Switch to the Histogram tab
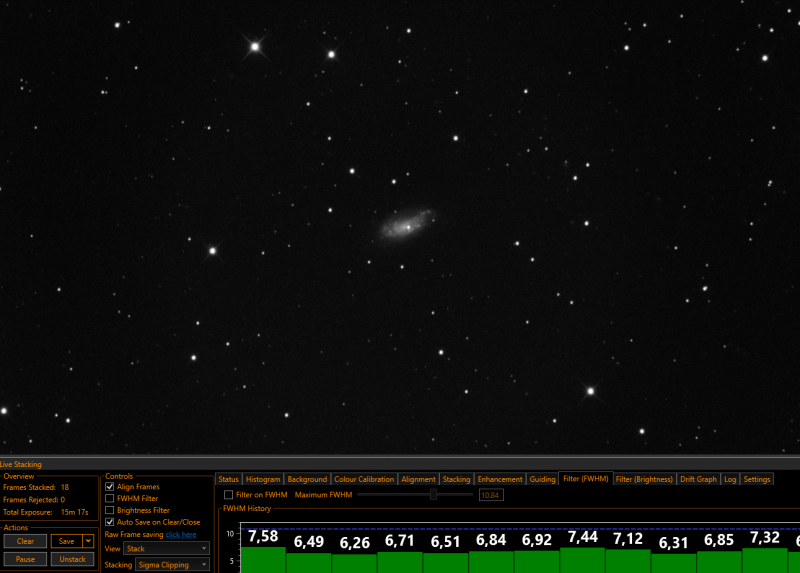This screenshot has height=573, width=800. [263, 479]
